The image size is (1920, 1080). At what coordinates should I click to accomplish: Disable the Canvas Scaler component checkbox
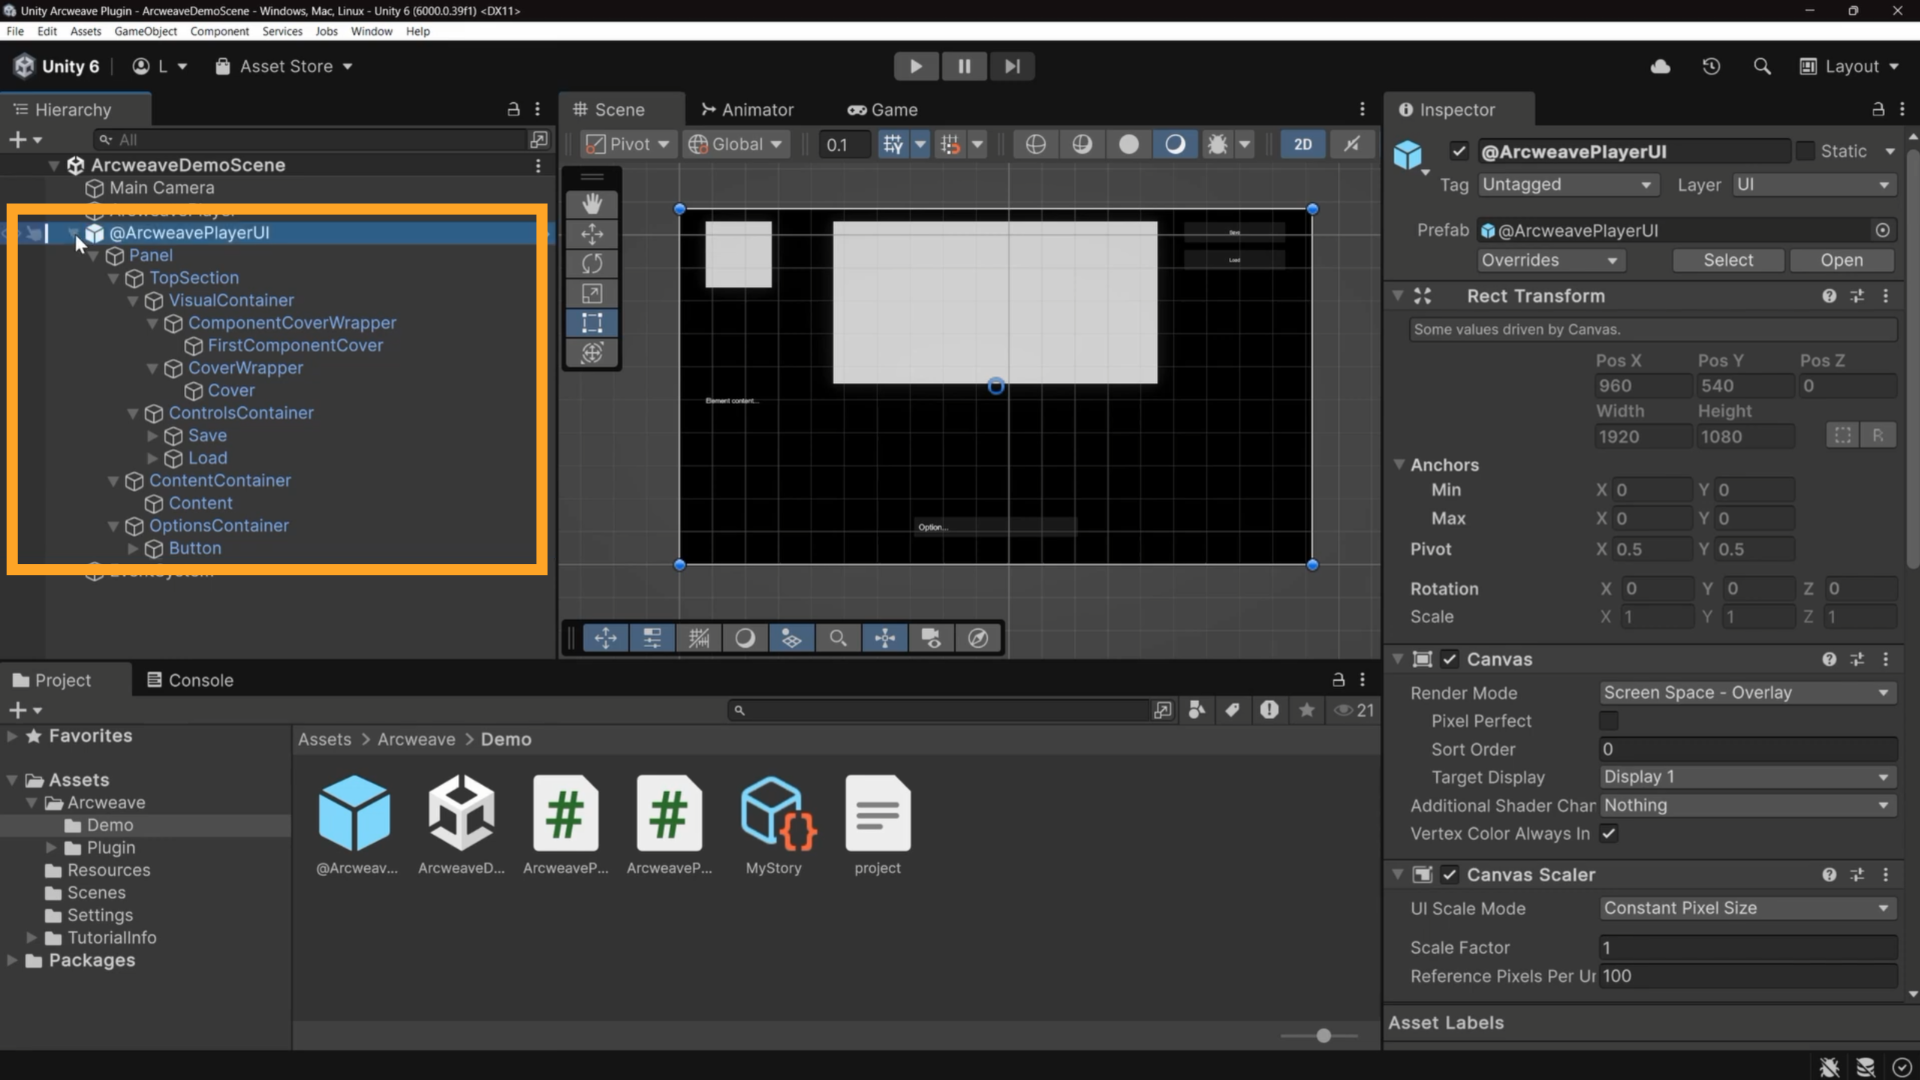tap(1449, 875)
